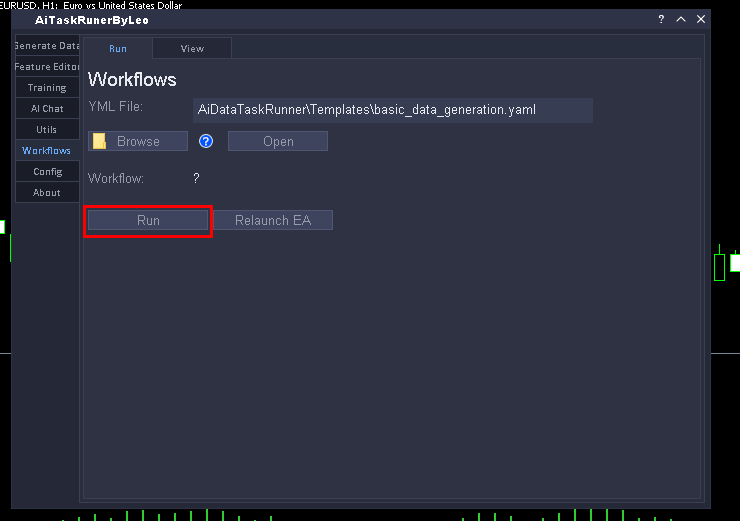Screen dimensions: 740x521
Task: Show the About section
Action: pyautogui.click(x=47, y=193)
